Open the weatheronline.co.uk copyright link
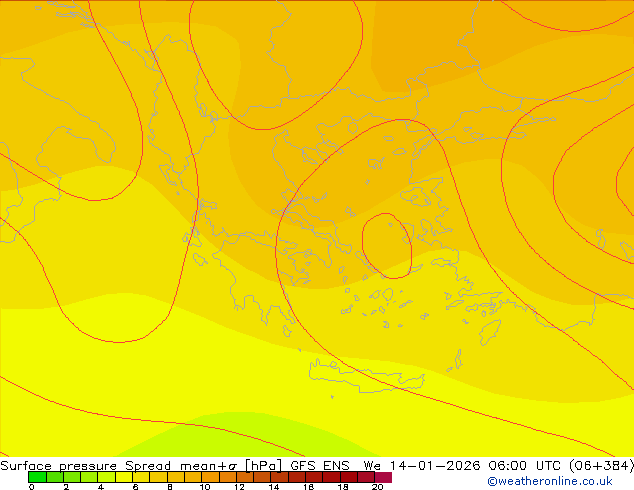The height and width of the screenshot is (490, 634). pos(550,481)
